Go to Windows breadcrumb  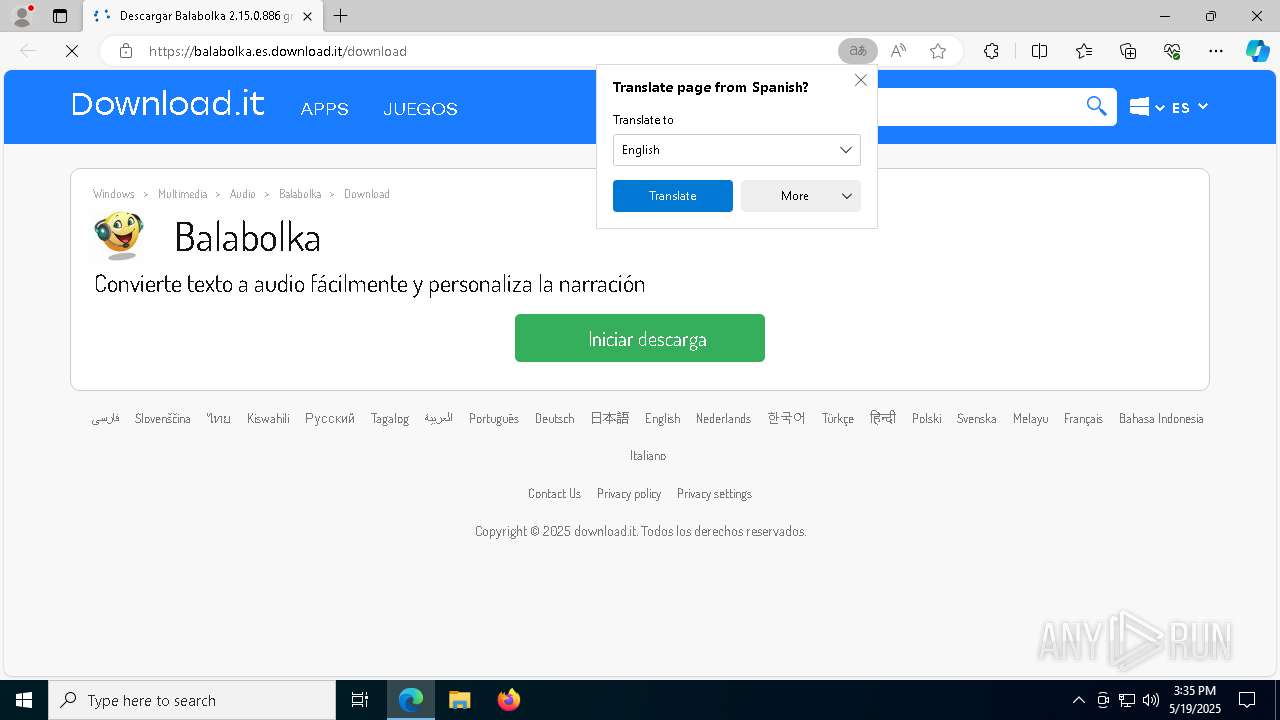pyautogui.click(x=114, y=194)
